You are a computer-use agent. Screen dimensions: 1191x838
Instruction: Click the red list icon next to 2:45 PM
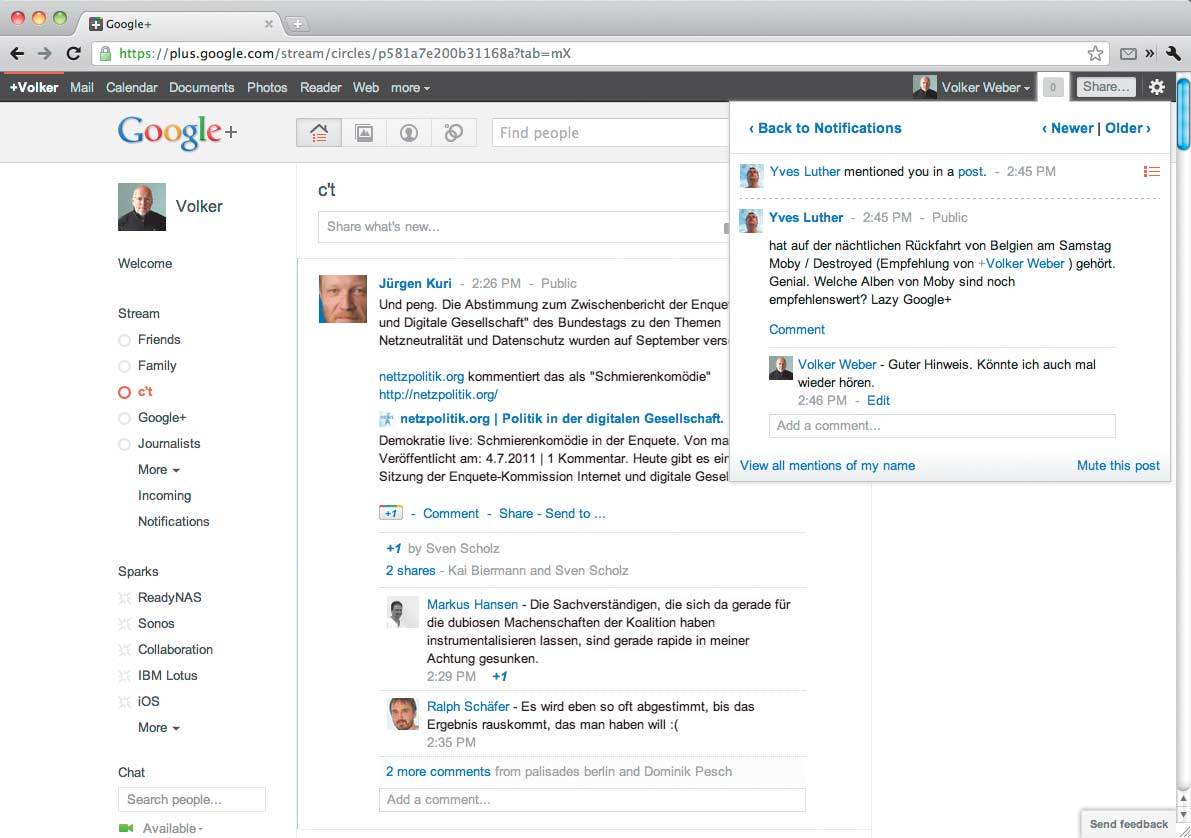pos(1152,172)
